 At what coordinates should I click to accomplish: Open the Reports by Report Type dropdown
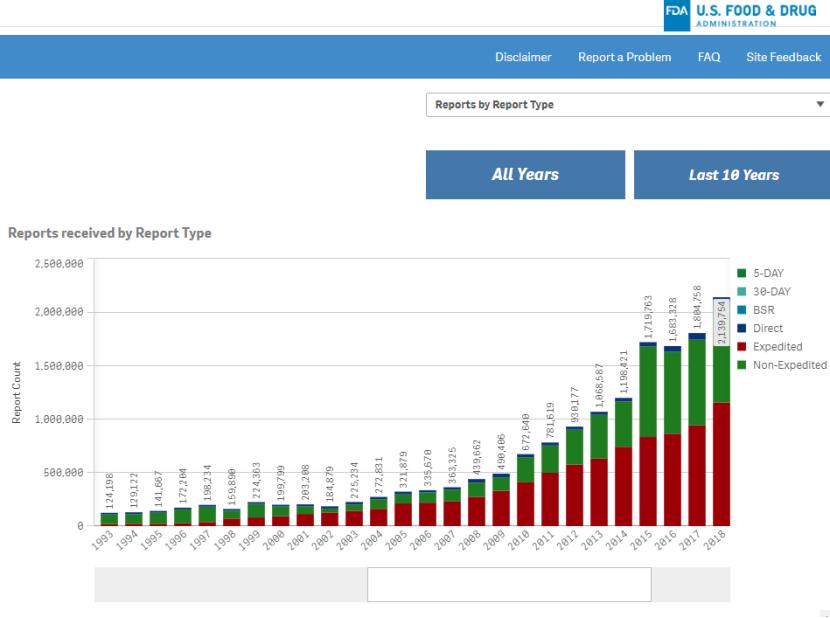click(x=620, y=105)
